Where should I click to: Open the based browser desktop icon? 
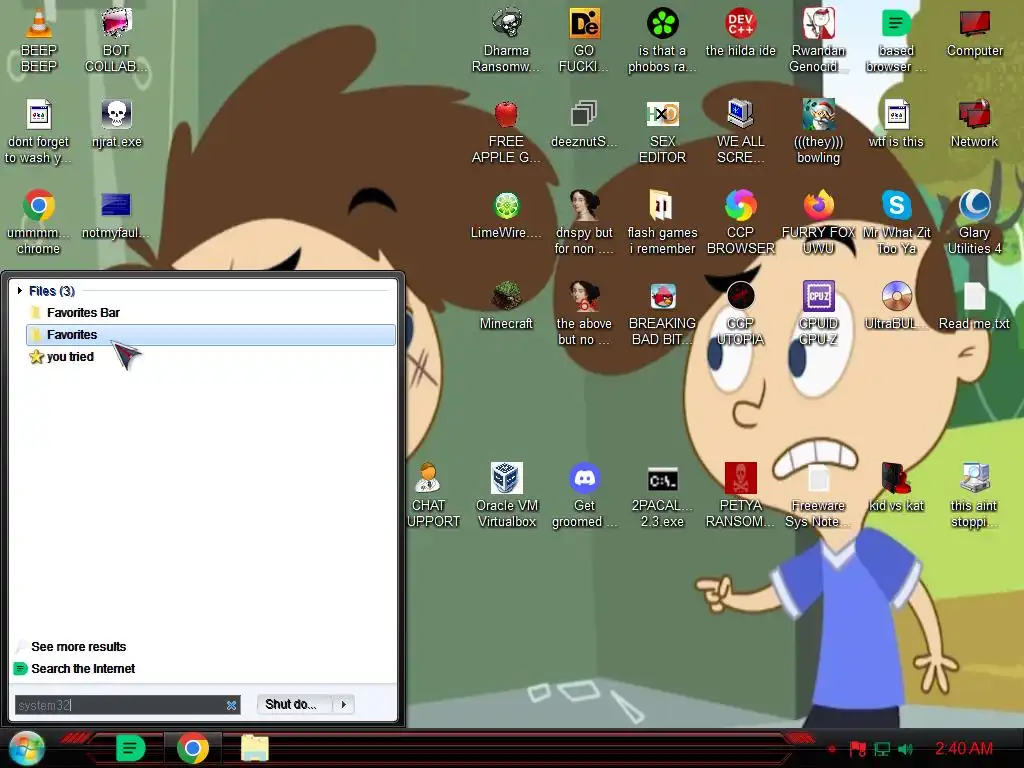click(897, 24)
